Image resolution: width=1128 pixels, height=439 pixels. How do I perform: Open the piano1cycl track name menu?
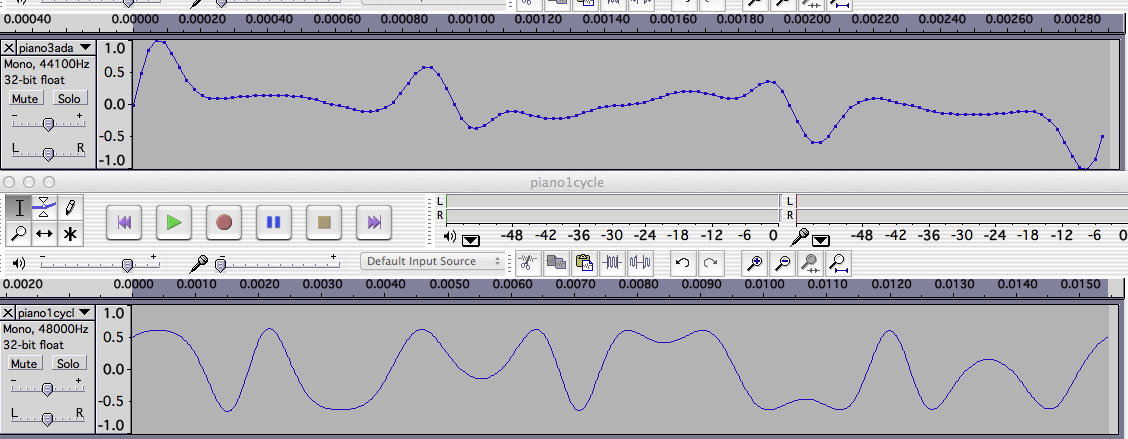coord(55,312)
